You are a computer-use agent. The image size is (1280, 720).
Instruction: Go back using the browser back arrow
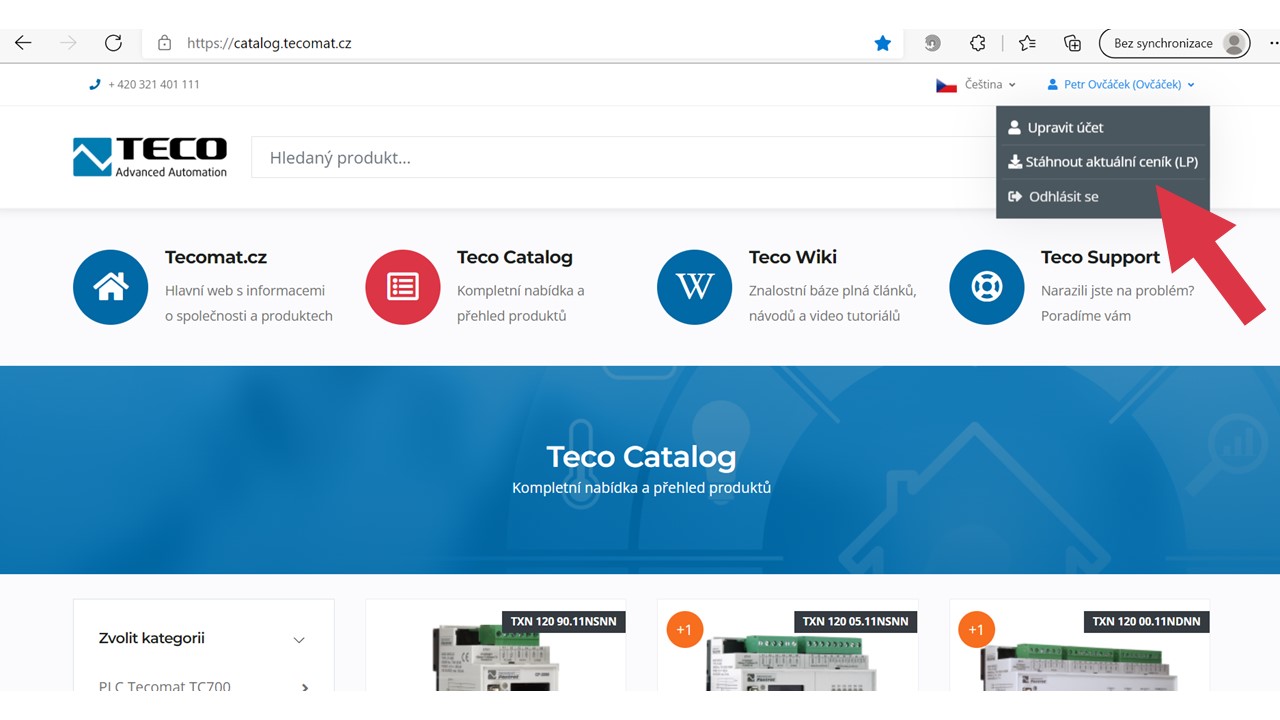(23, 43)
